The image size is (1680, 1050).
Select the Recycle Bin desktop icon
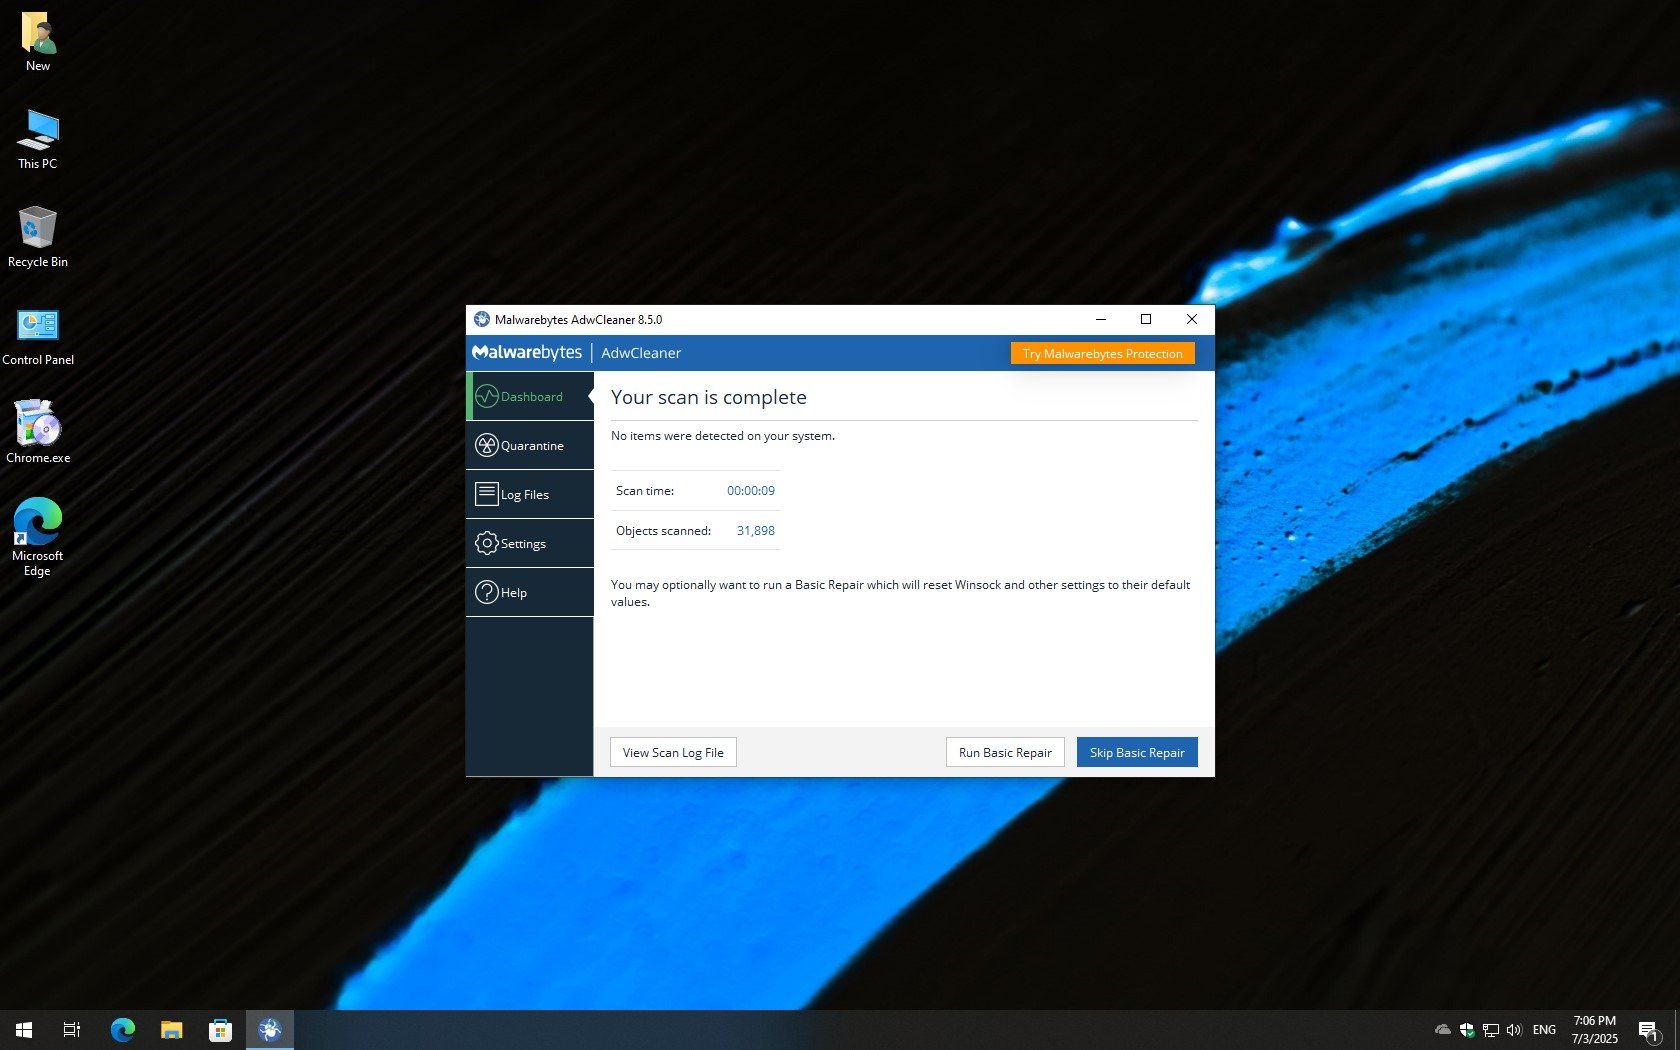(x=38, y=238)
